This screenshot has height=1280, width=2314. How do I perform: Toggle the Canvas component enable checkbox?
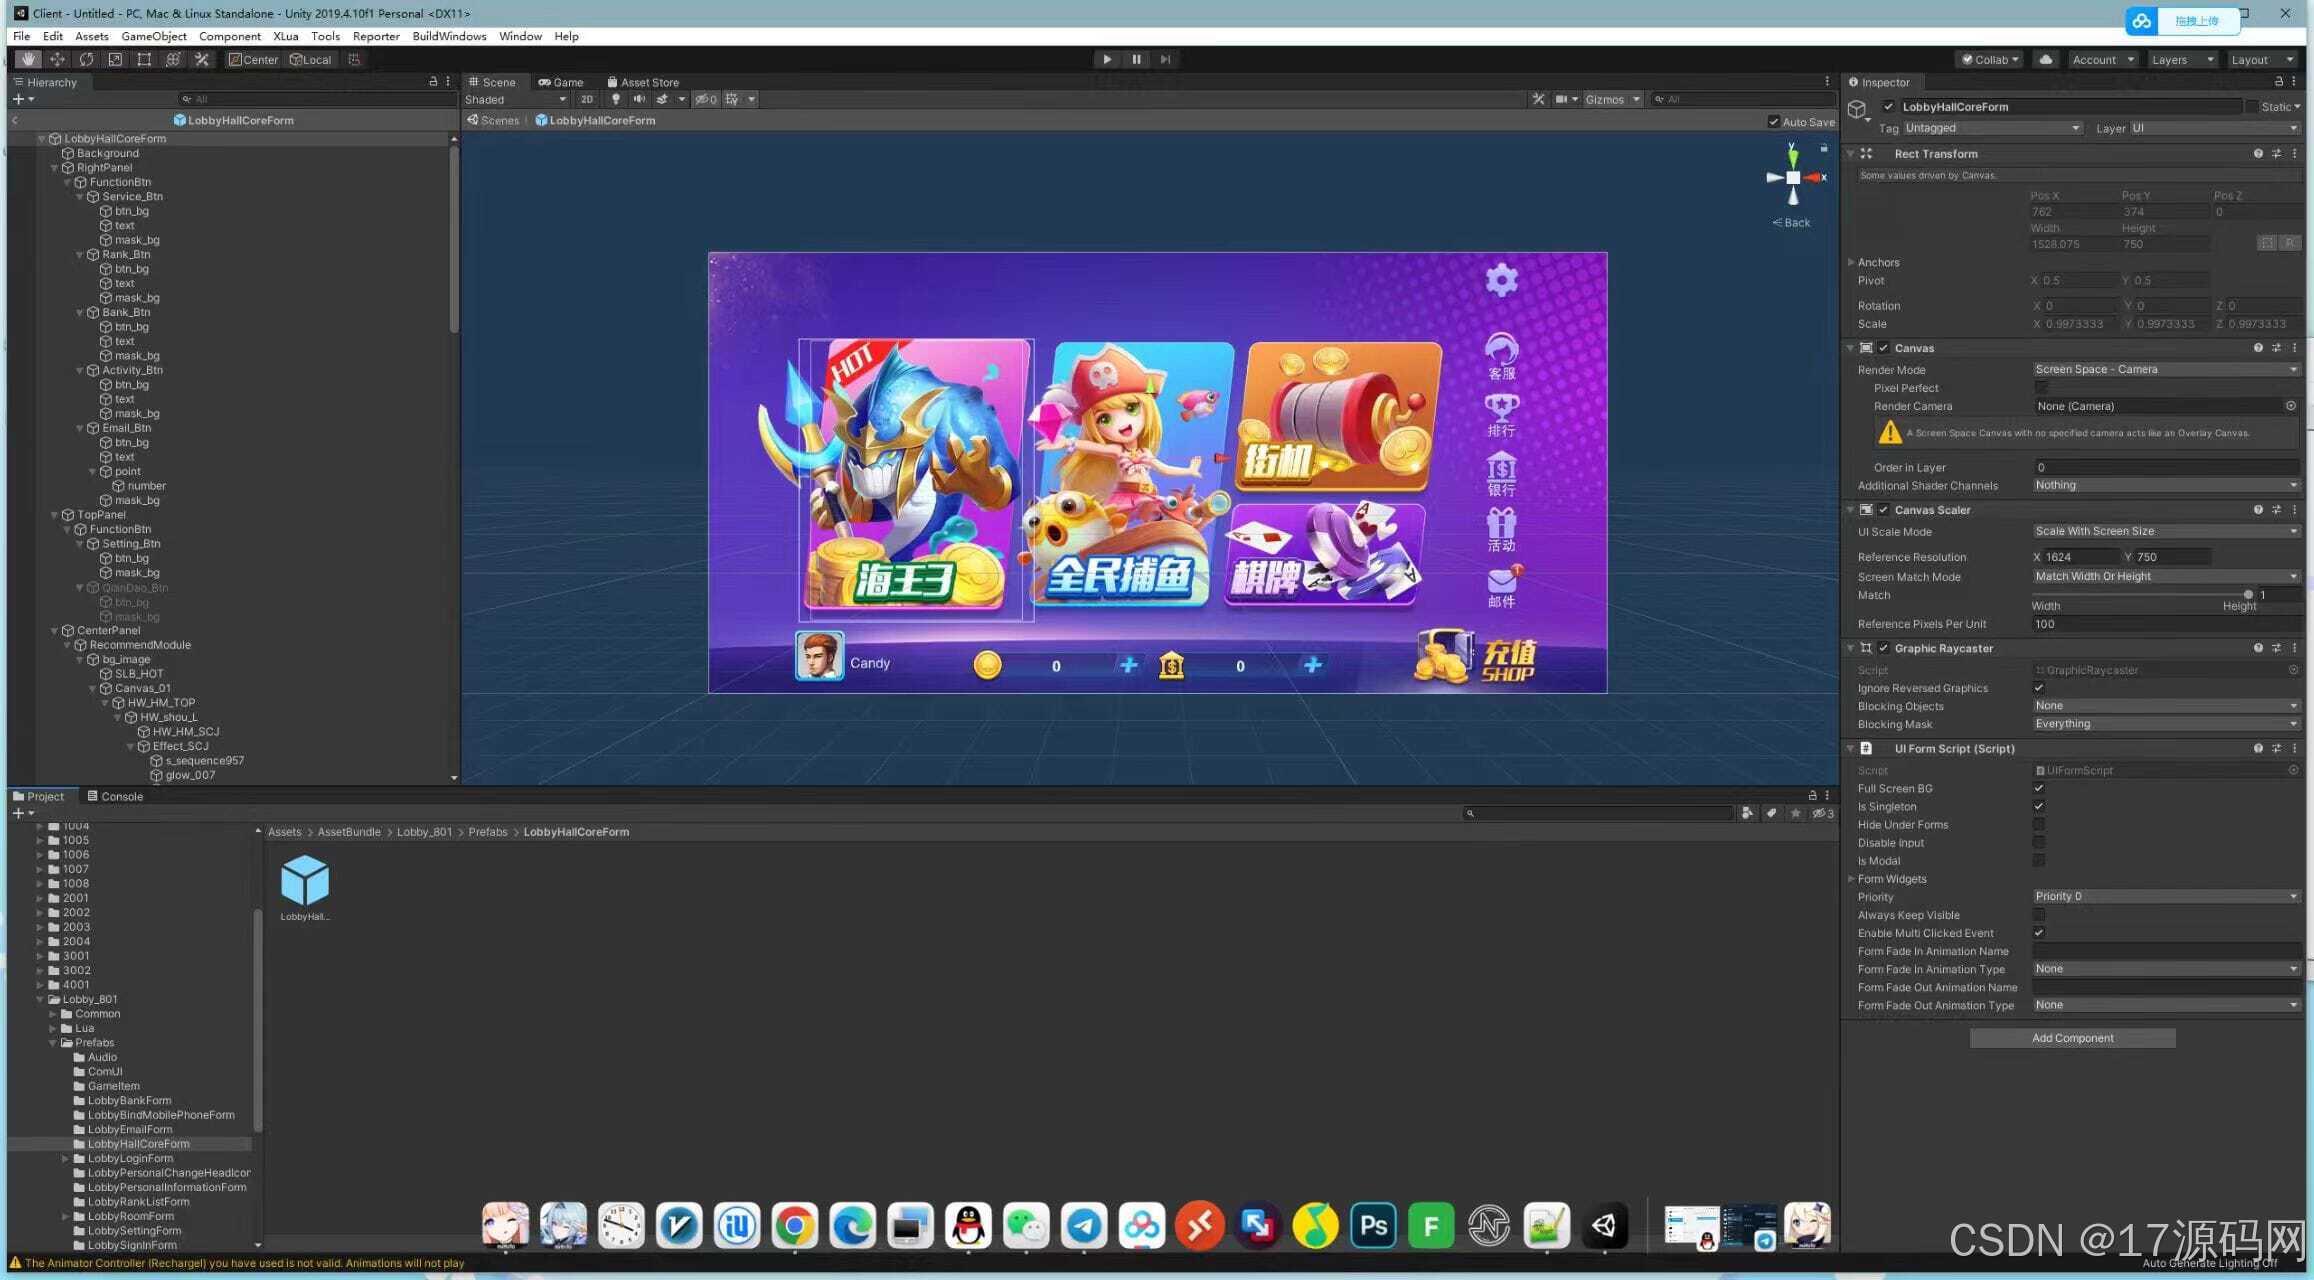[x=1884, y=348]
